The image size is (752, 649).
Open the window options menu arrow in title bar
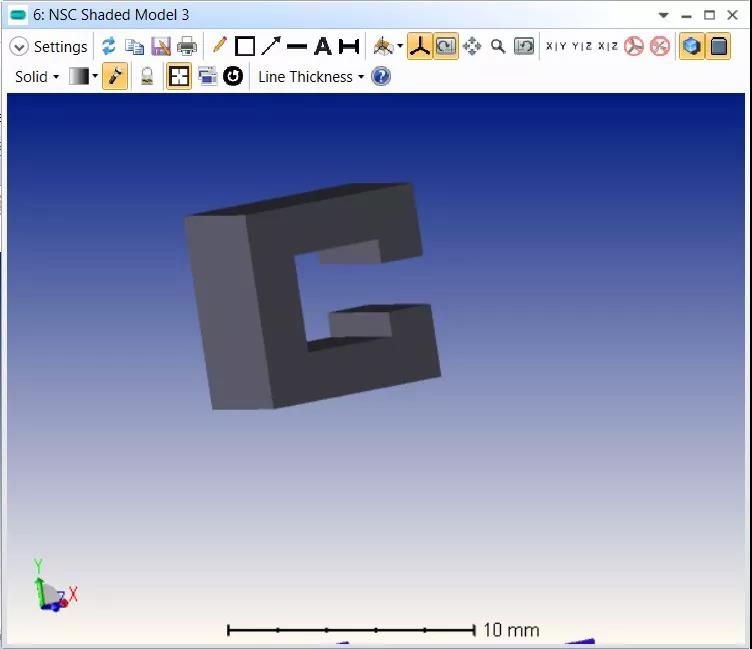tap(663, 15)
